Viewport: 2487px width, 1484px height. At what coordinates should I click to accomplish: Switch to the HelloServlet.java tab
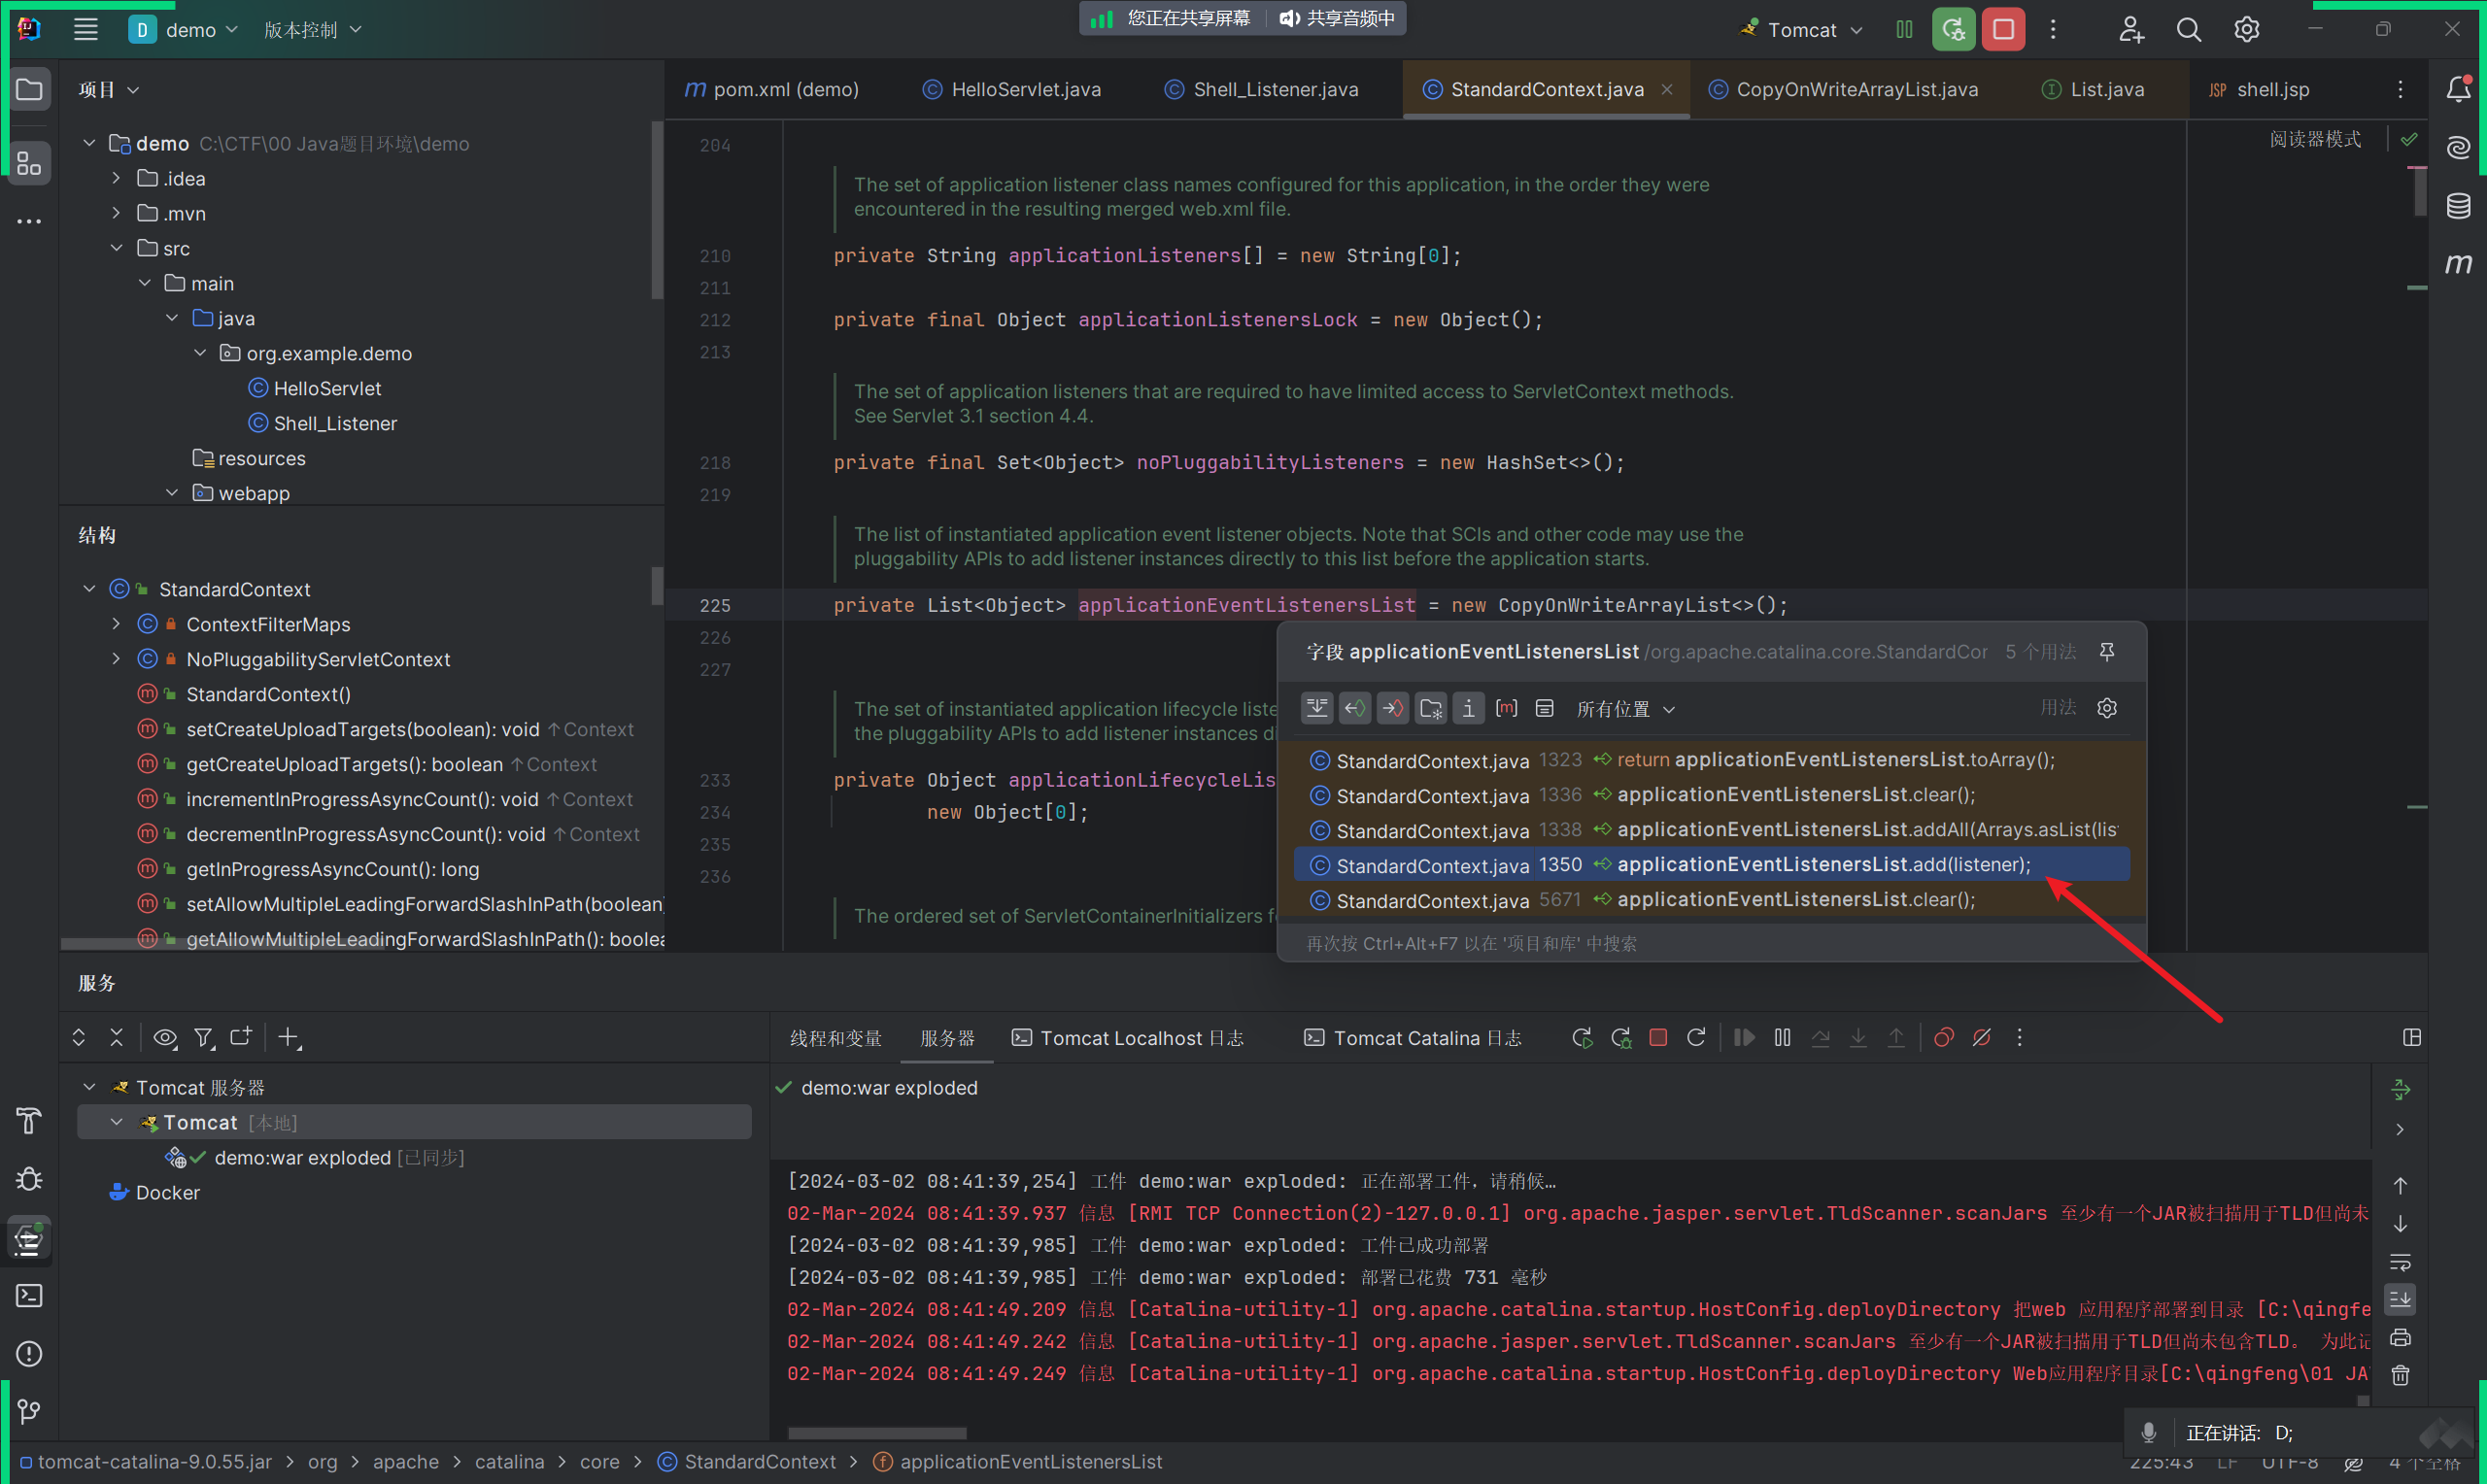point(1011,90)
